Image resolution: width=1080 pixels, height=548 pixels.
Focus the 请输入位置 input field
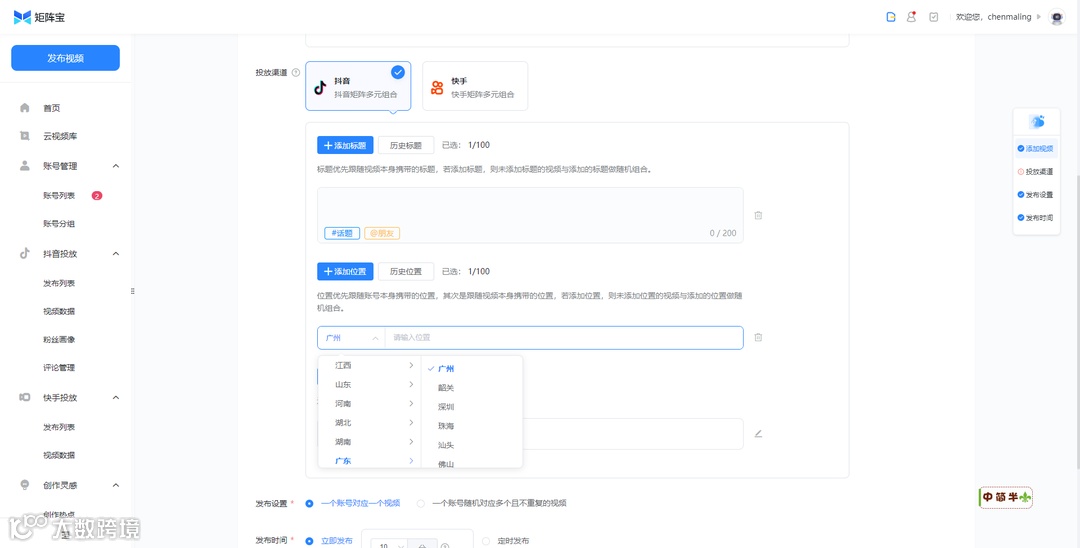(564, 337)
